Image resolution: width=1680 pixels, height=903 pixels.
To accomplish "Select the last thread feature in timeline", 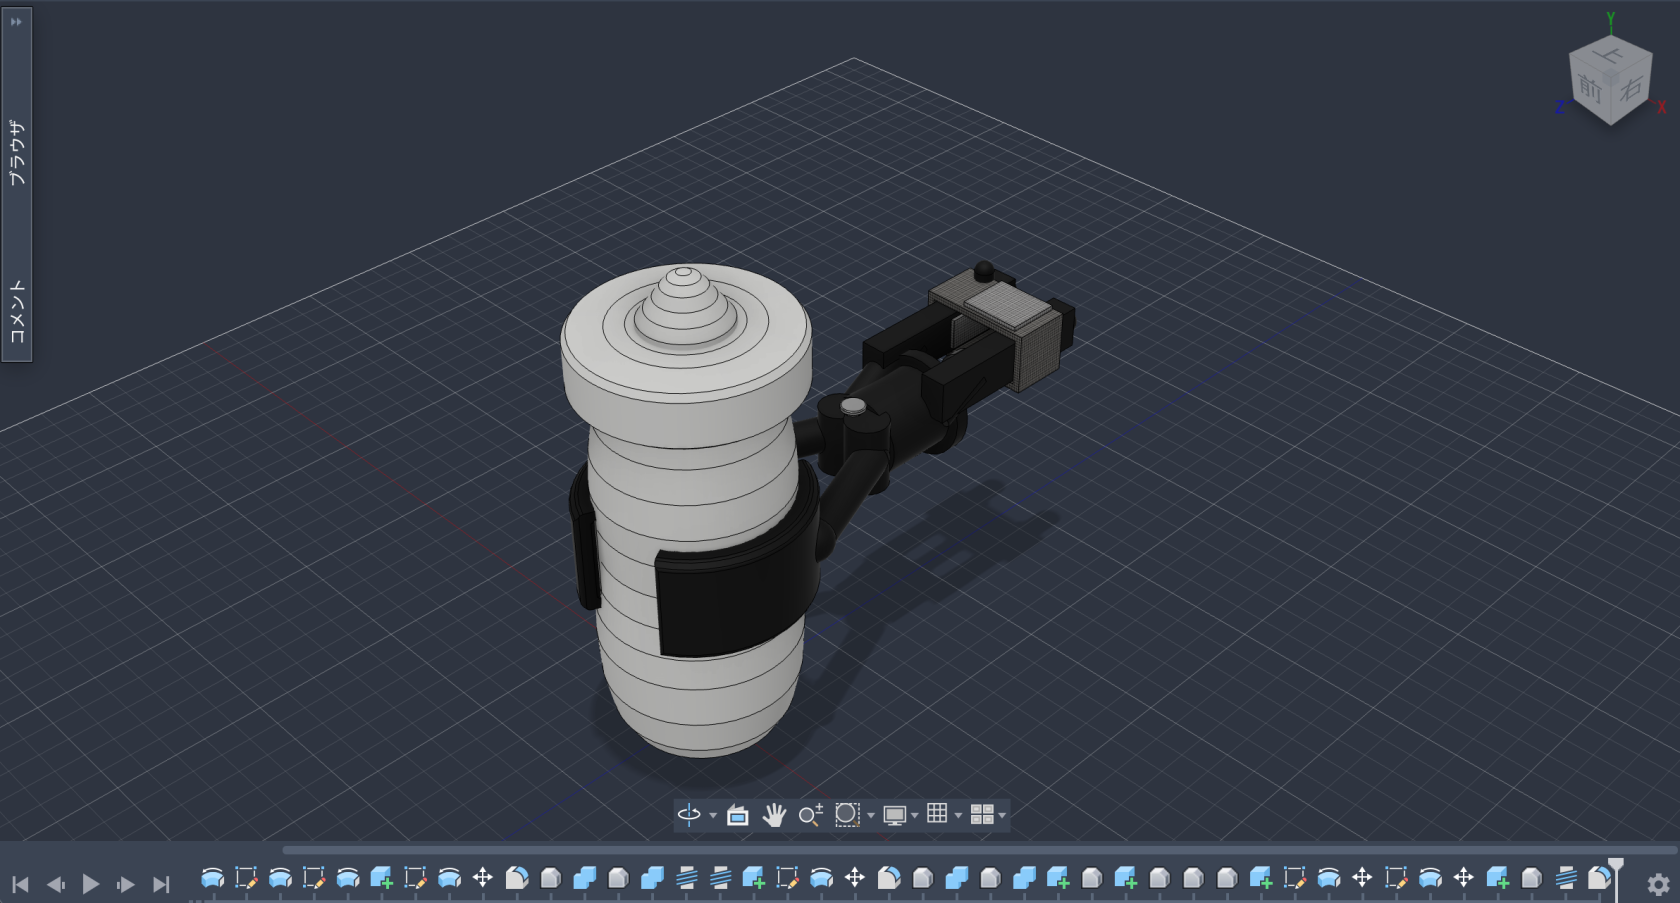I will pyautogui.click(x=1566, y=878).
